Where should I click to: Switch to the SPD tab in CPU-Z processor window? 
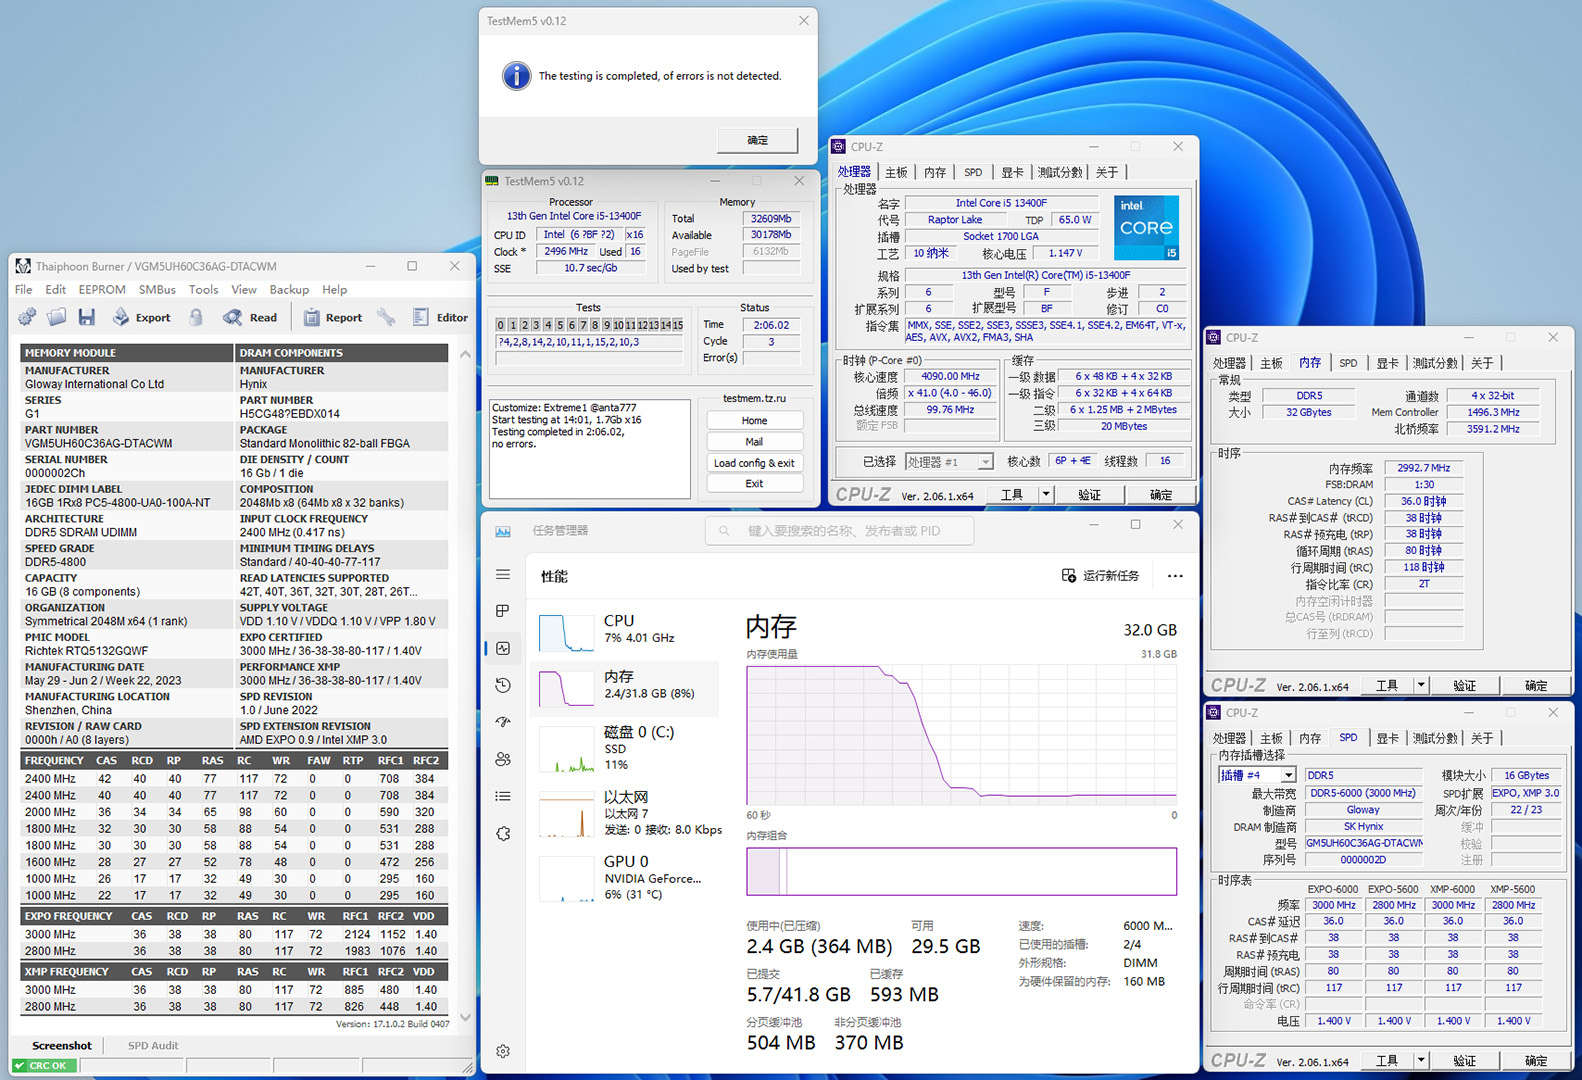tap(973, 172)
